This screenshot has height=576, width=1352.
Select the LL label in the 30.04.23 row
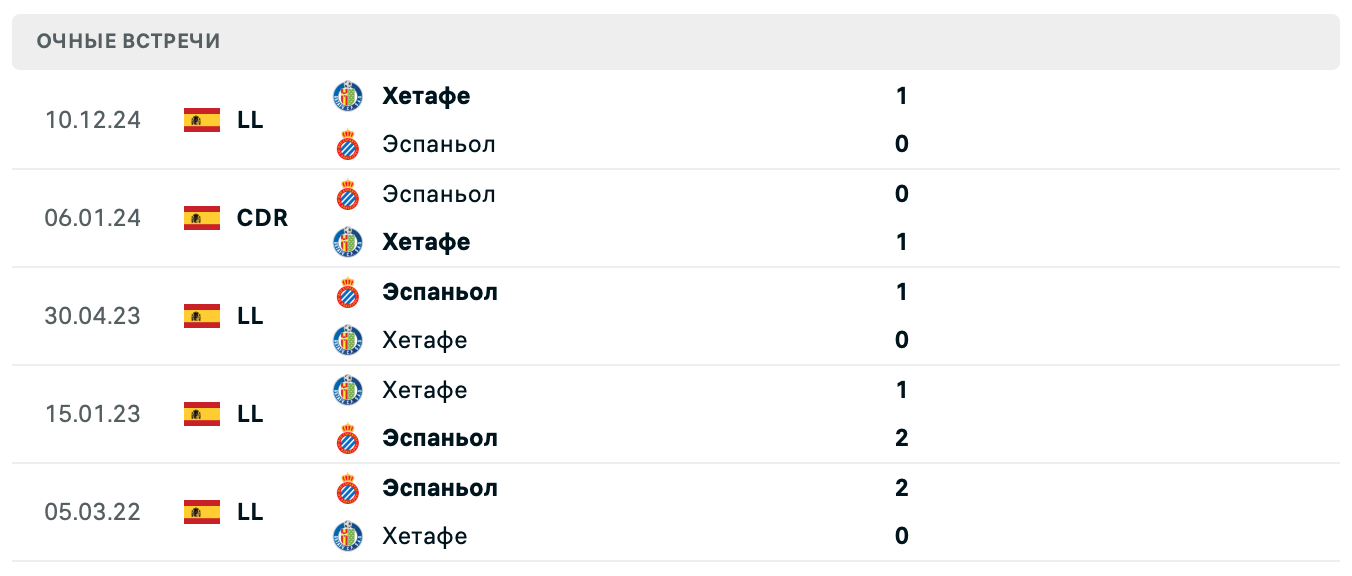(x=251, y=316)
